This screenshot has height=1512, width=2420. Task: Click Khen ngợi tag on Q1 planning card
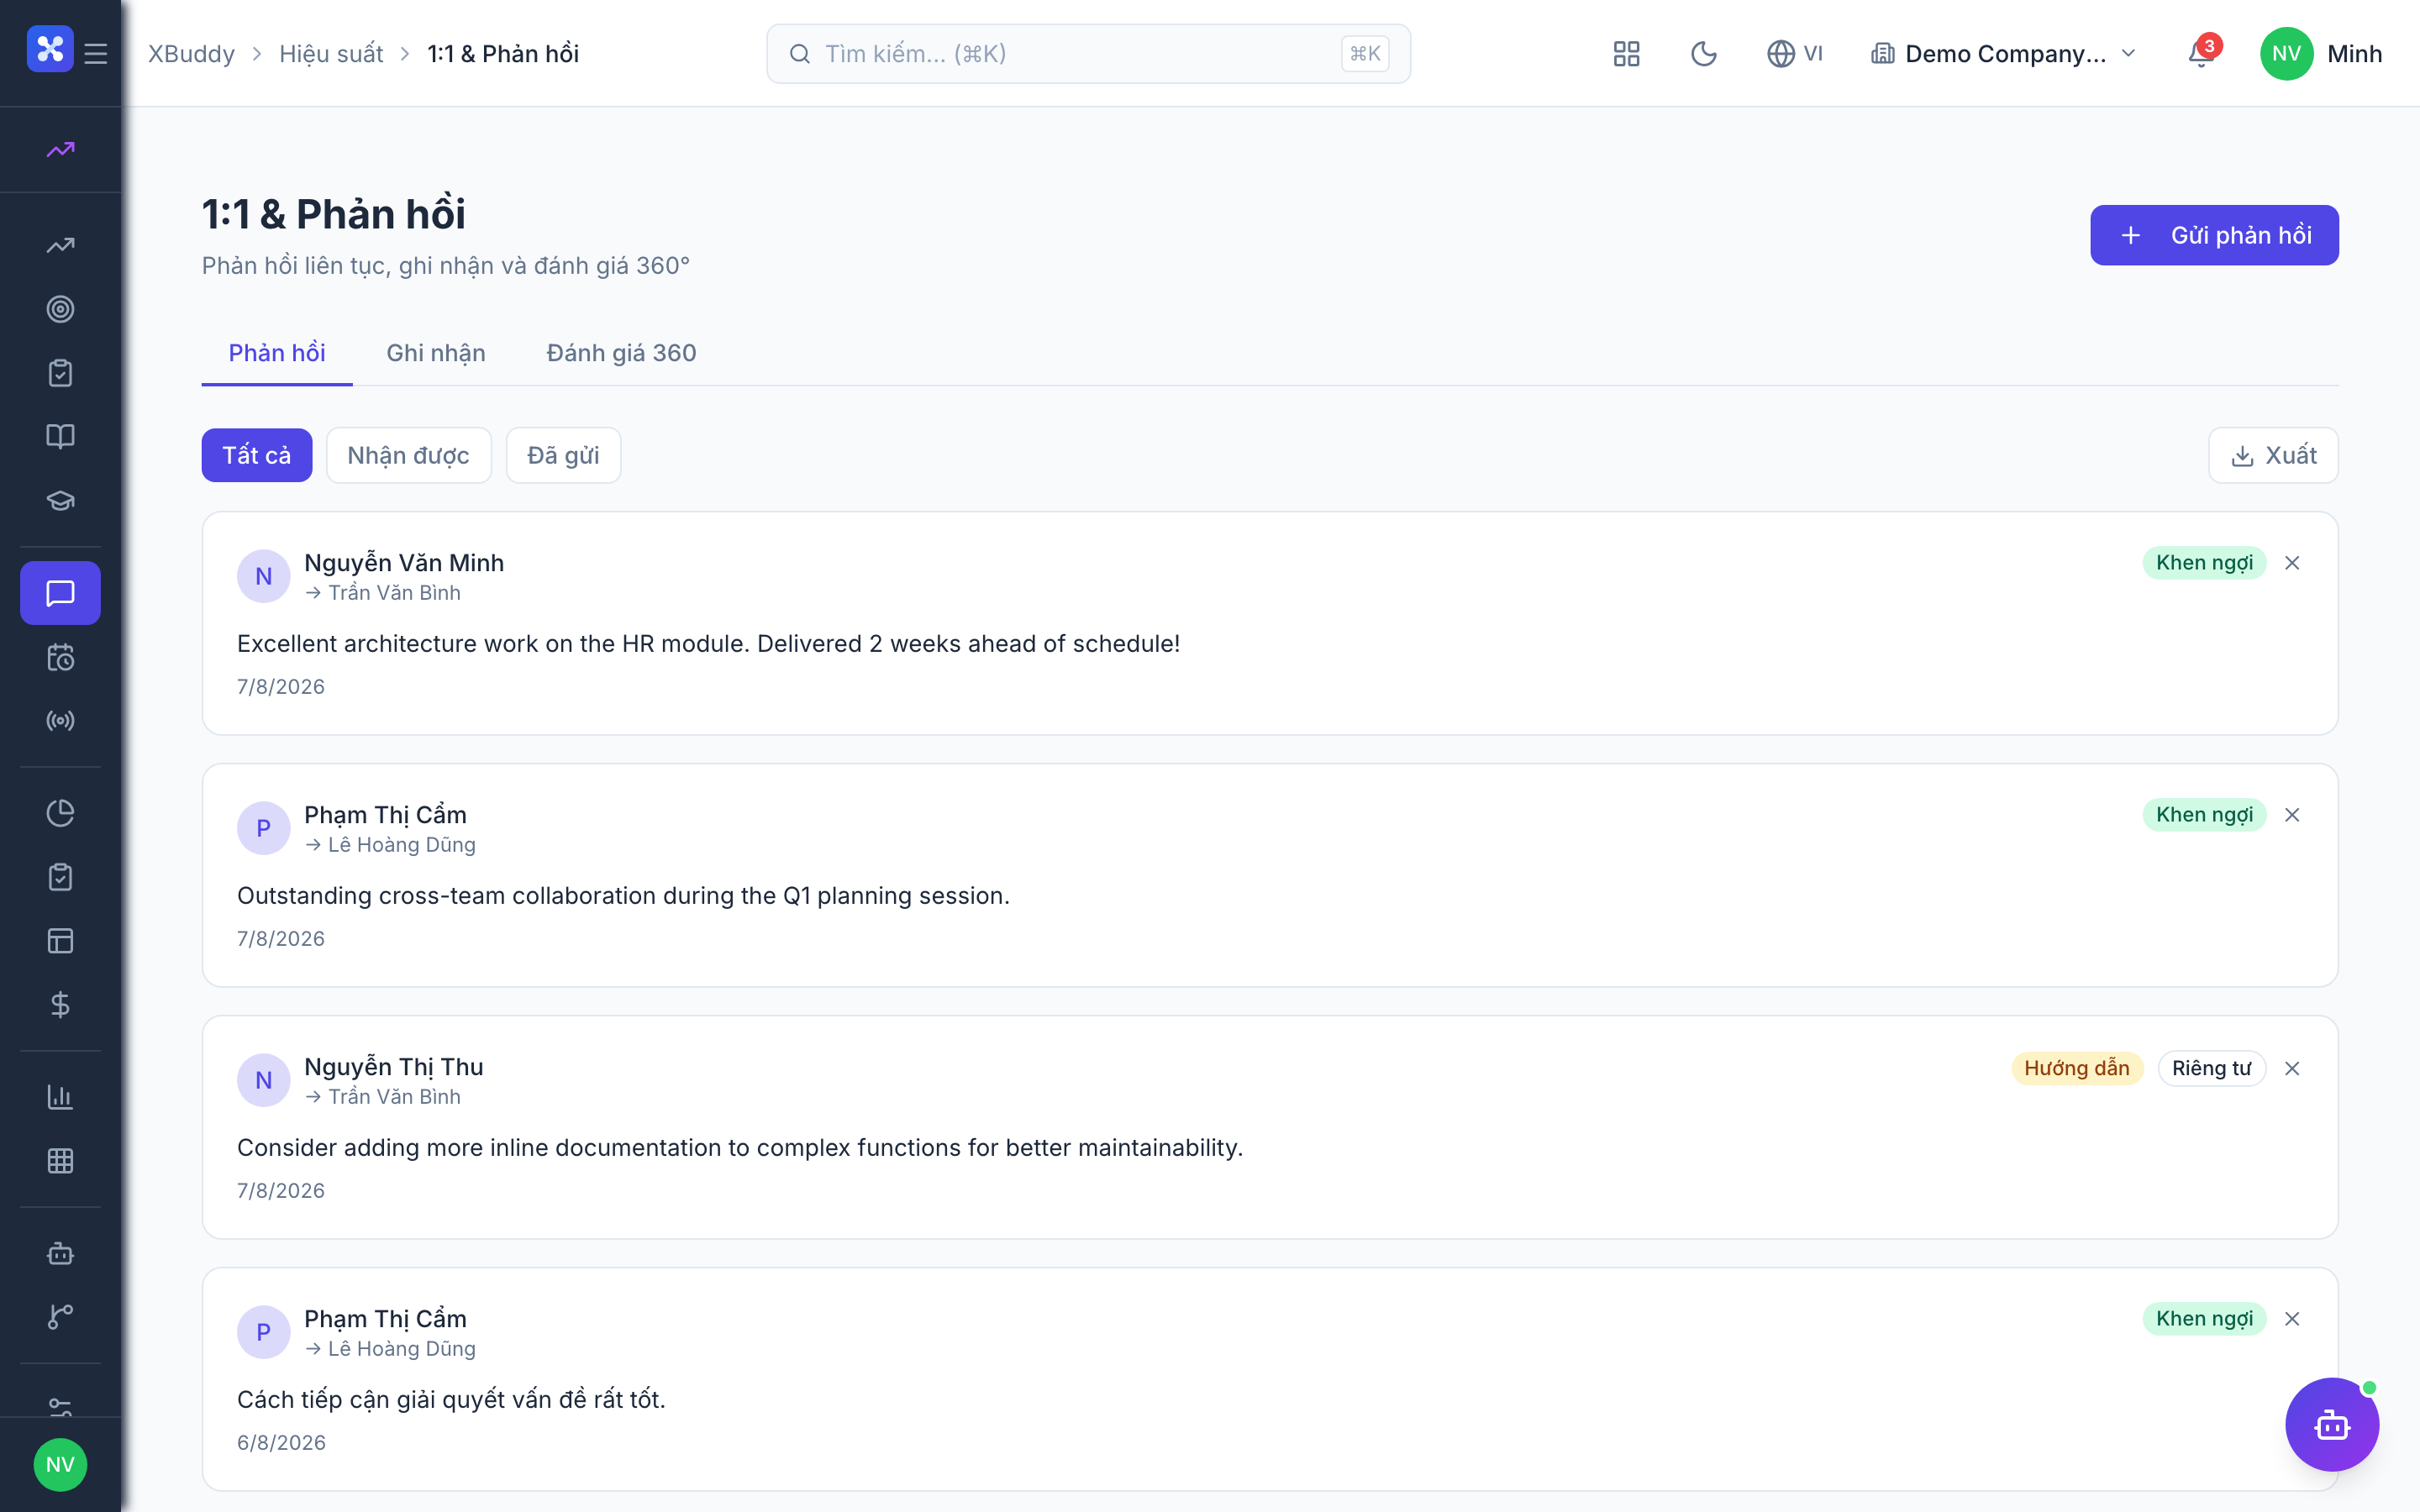pyautogui.click(x=2204, y=815)
